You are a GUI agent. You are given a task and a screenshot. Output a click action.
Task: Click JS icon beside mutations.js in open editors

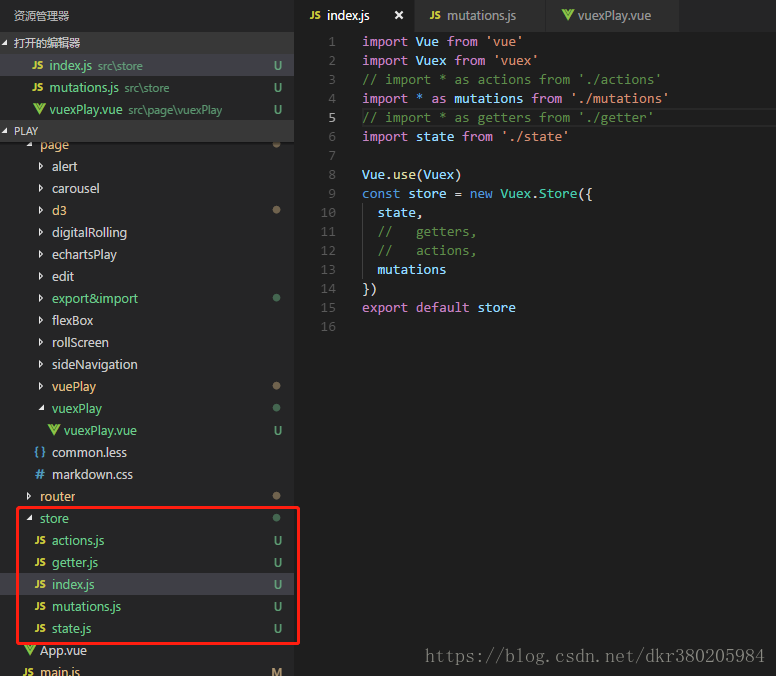38,88
